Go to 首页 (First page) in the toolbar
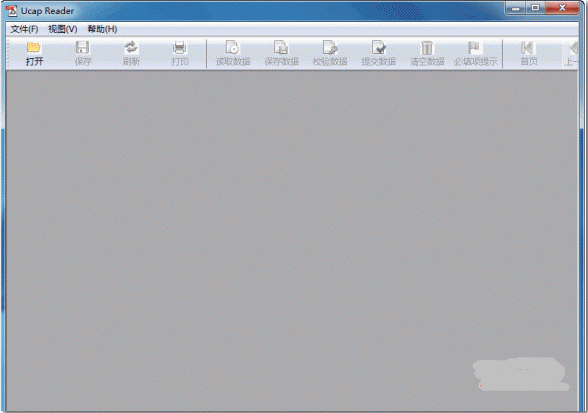This screenshot has height=413, width=588. click(527, 48)
